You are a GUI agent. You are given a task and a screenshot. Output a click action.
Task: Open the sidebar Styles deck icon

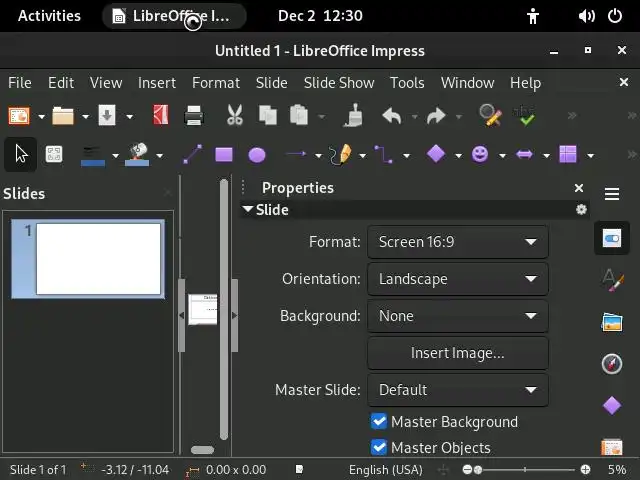click(612, 280)
